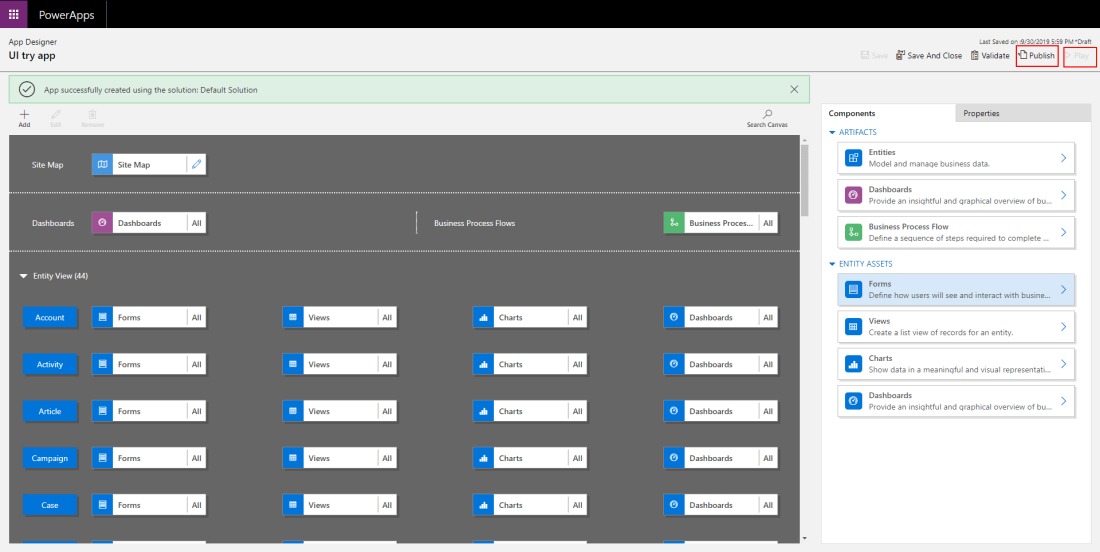The height and width of the screenshot is (552, 1100).
Task: Dismiss the success notification banner
Action: click(794, 89)
